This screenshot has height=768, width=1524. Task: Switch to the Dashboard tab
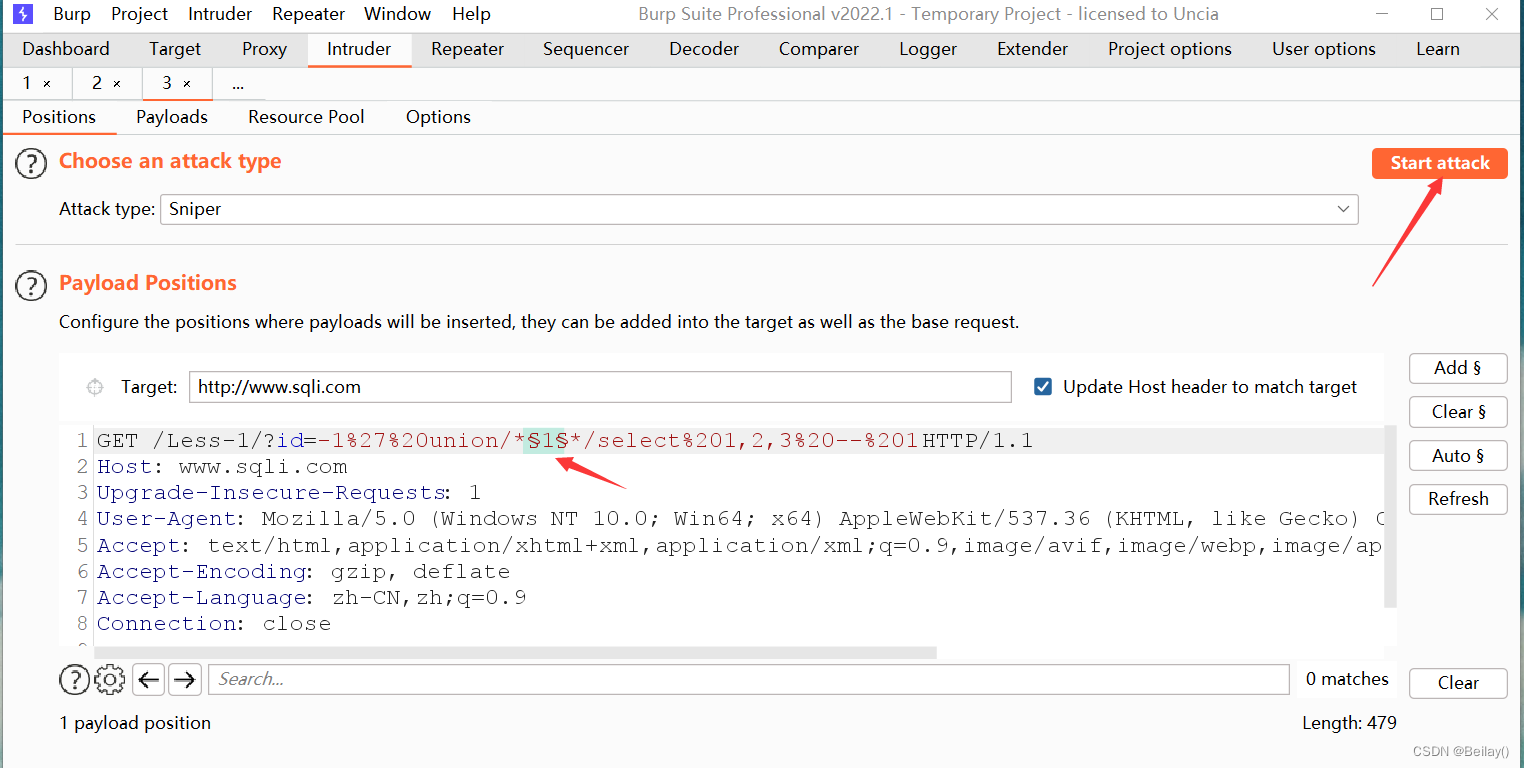pos(66,49)
